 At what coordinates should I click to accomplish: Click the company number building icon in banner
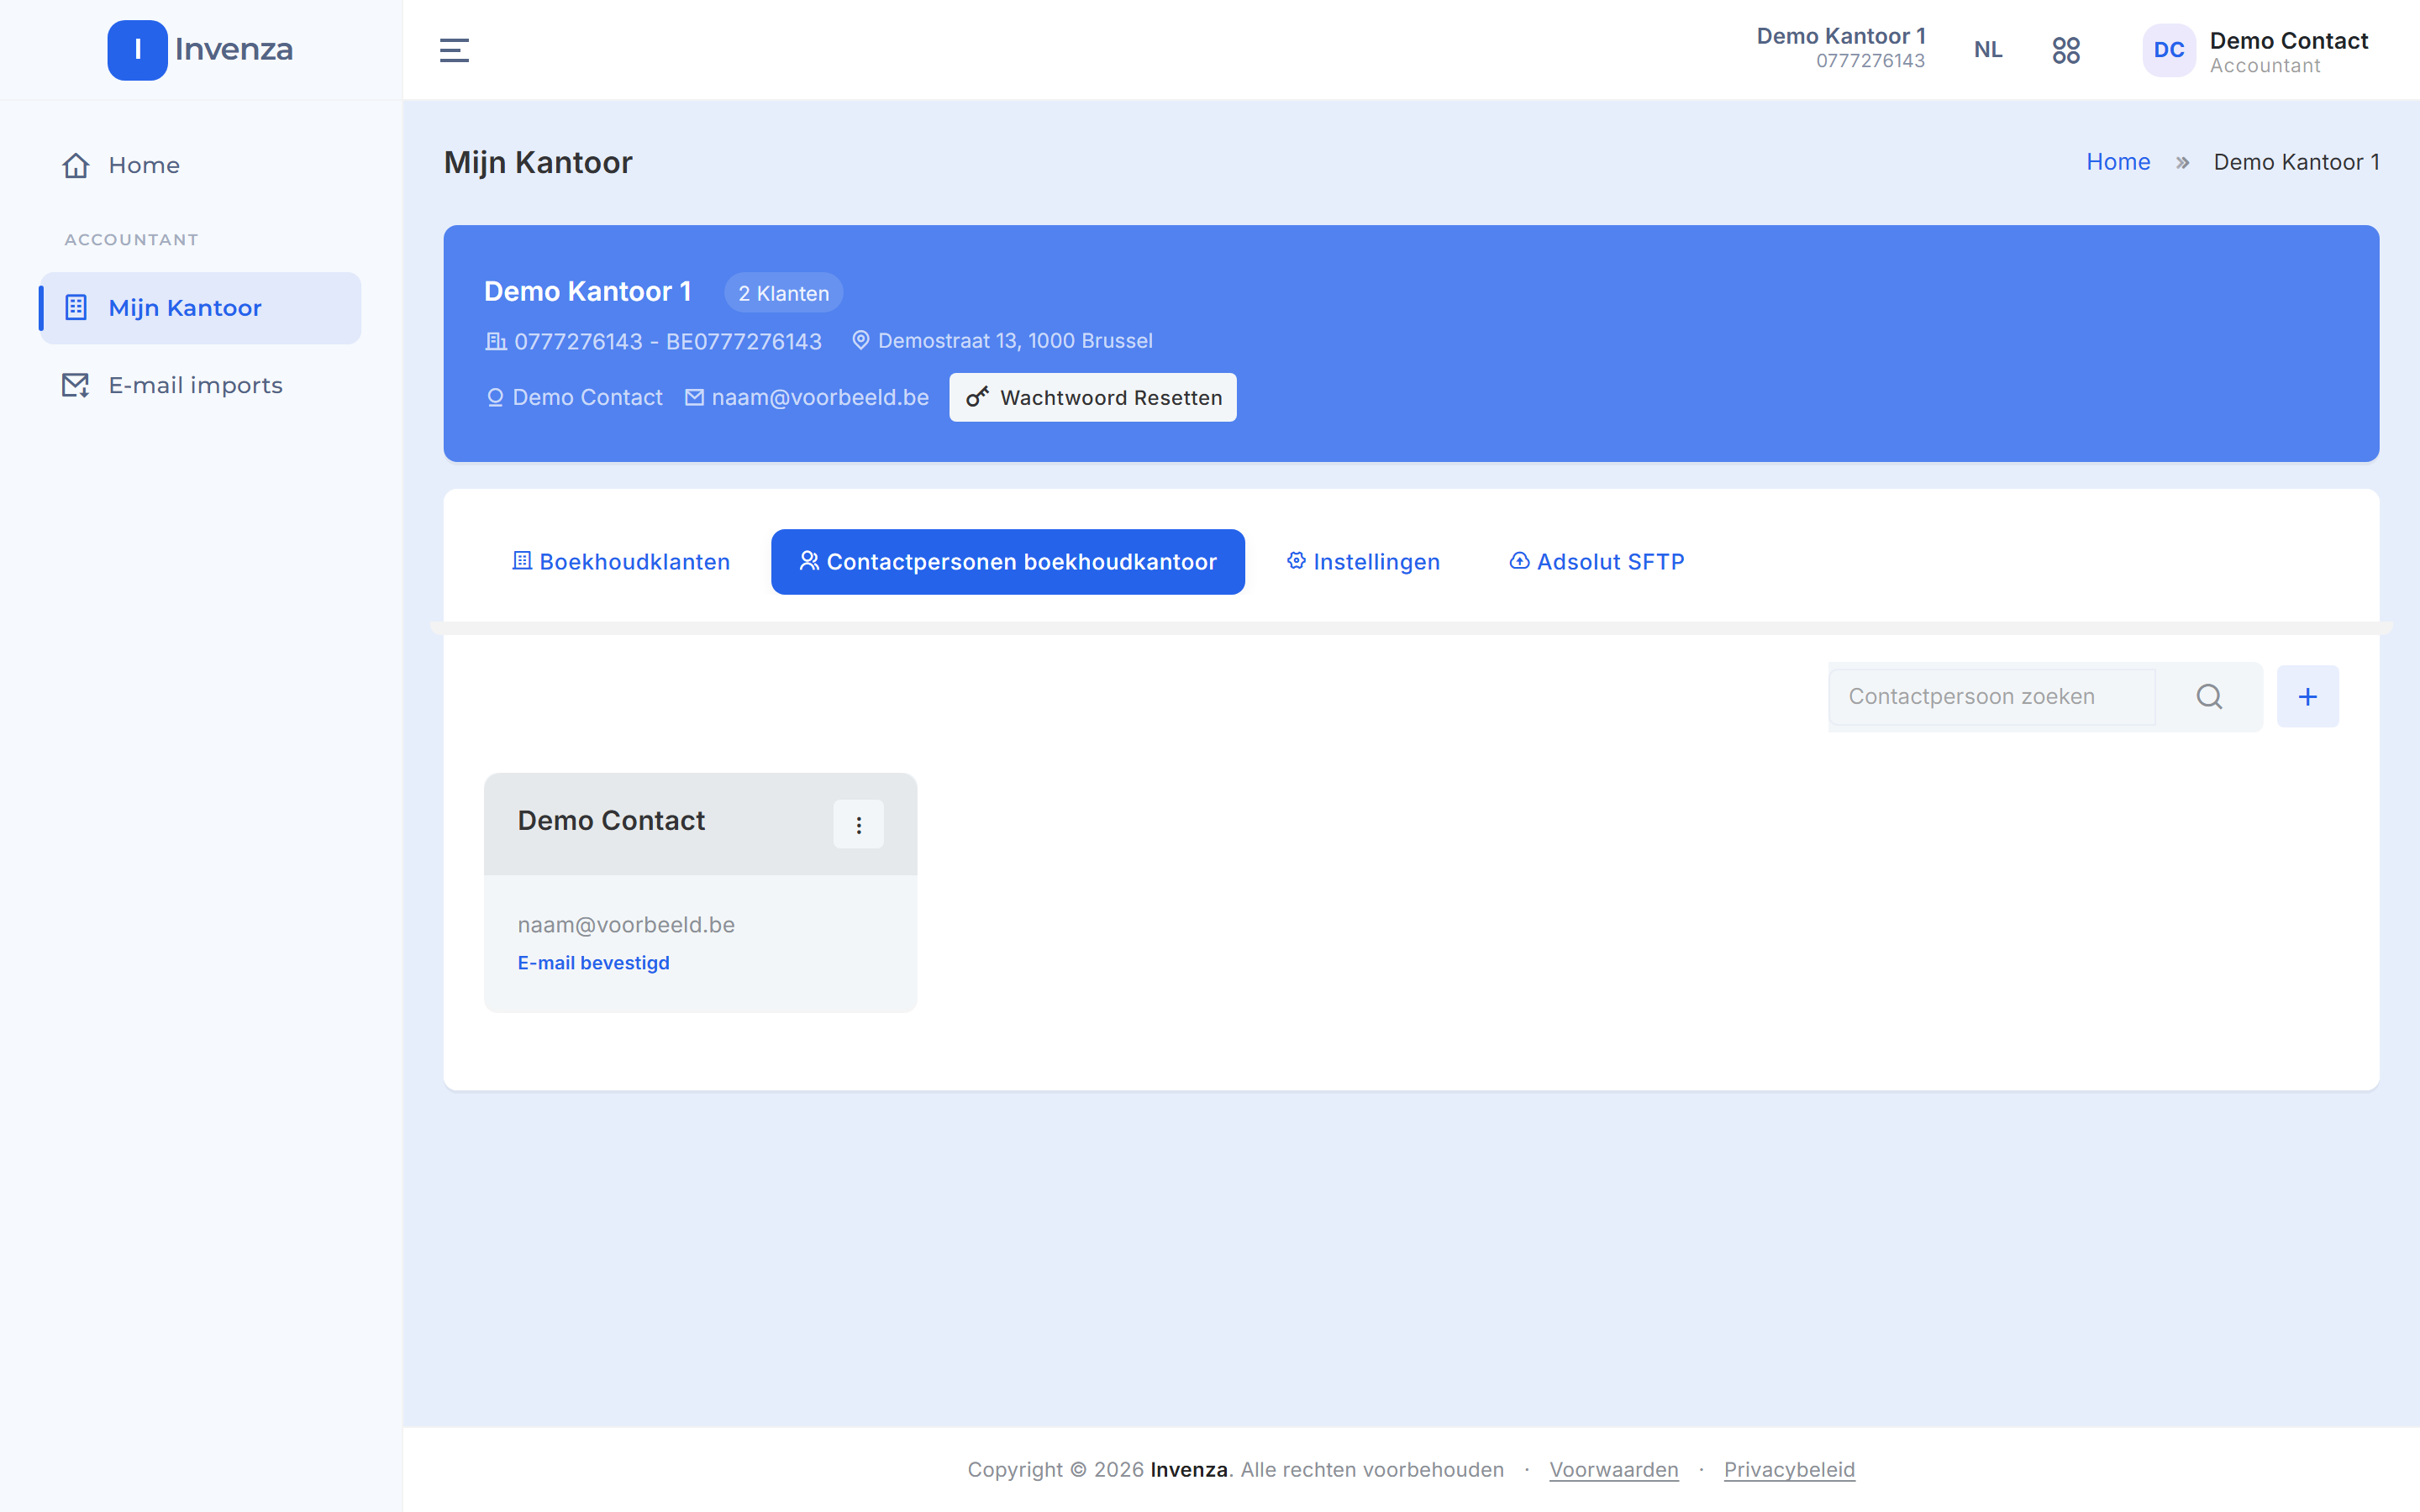pos(496,341)
